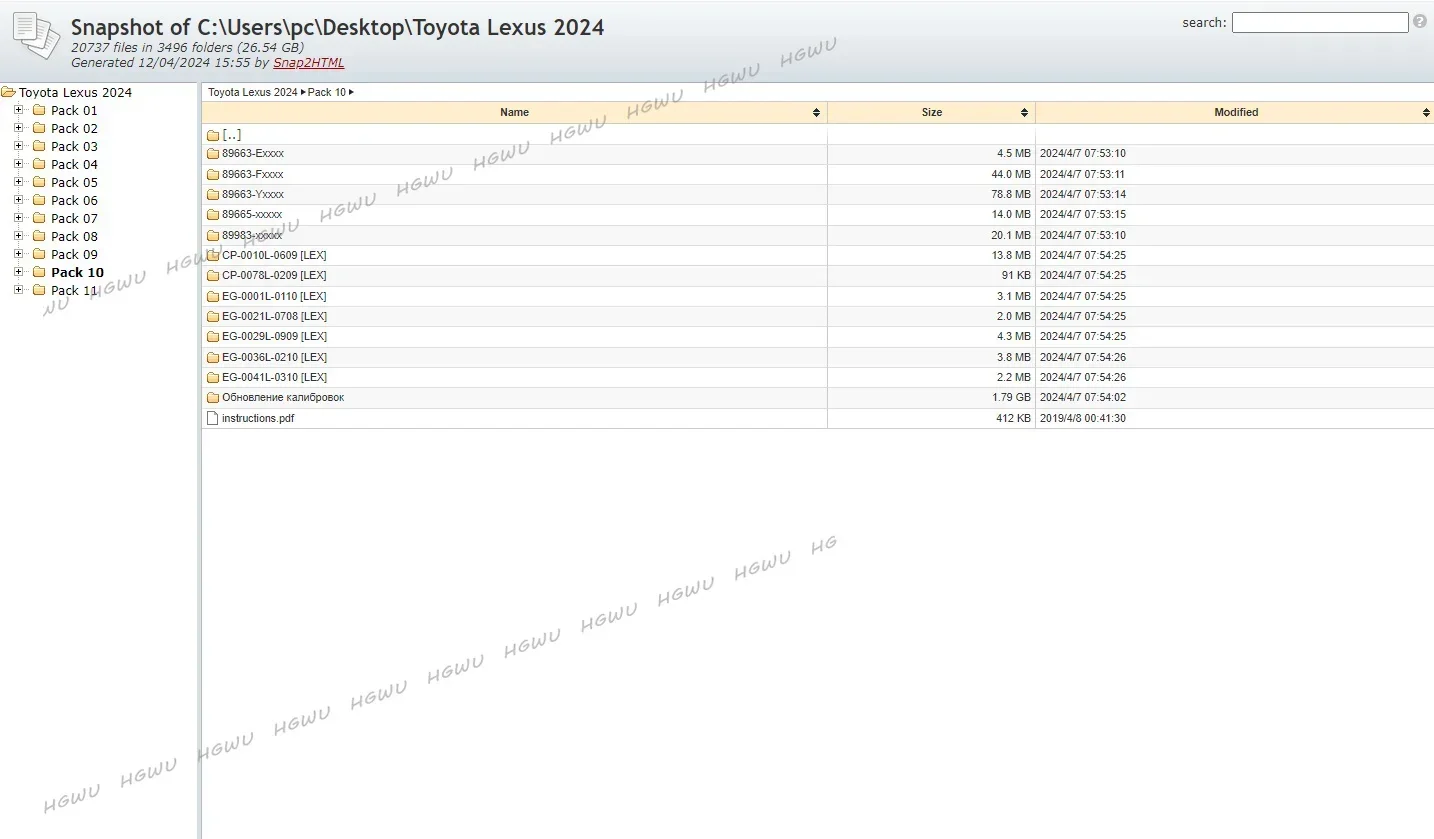Open the EG-0029L-0909 [LEX] folder name
The image size is (1434, 839).
[274, 336]
